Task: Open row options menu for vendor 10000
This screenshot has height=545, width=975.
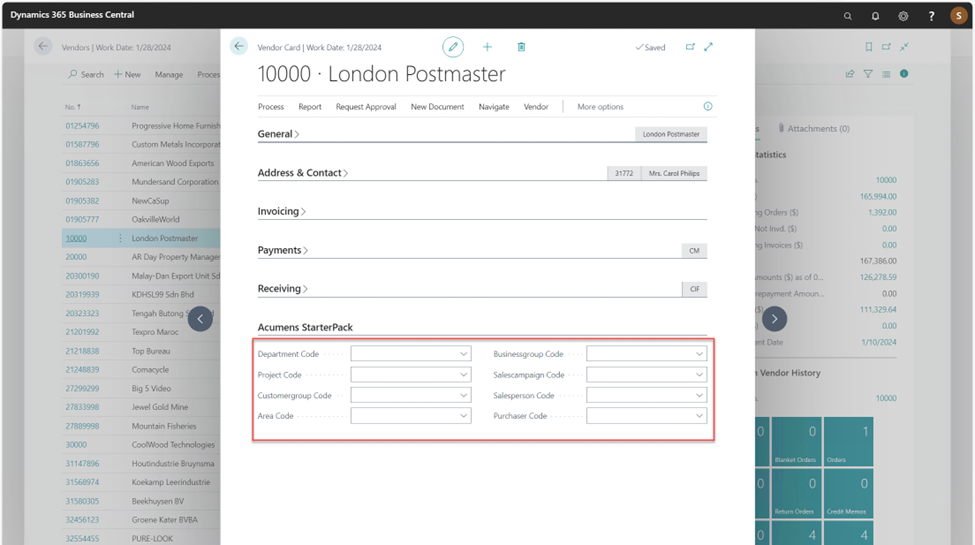Action: coord(120,238)
